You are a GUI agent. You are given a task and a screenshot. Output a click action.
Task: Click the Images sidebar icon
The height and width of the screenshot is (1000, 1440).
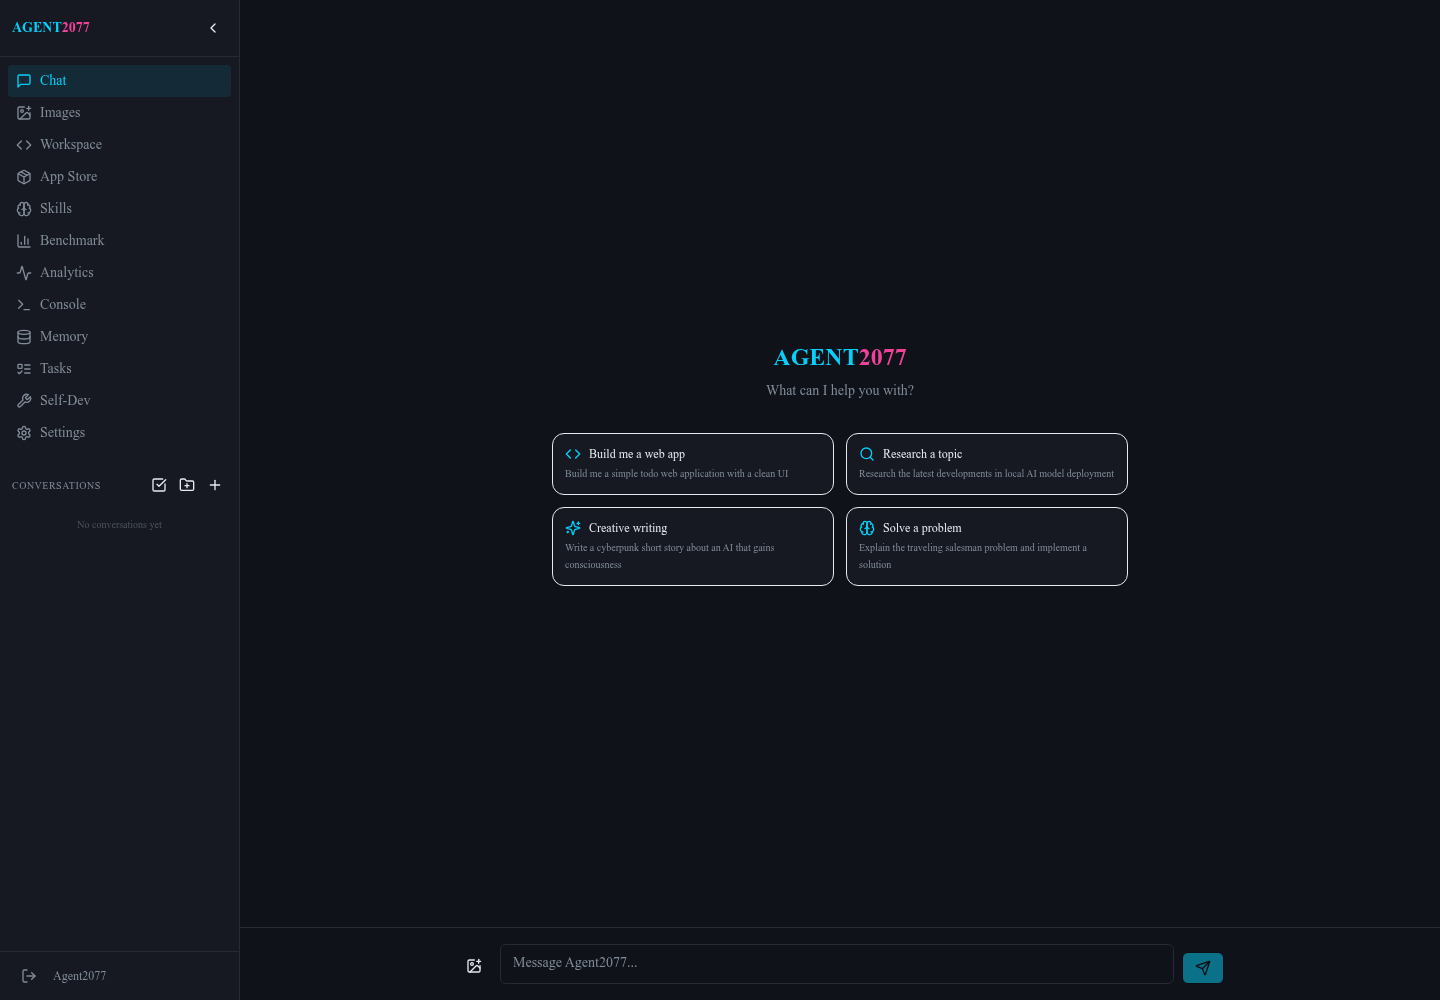pyautogui.click(x=24, y=113)
